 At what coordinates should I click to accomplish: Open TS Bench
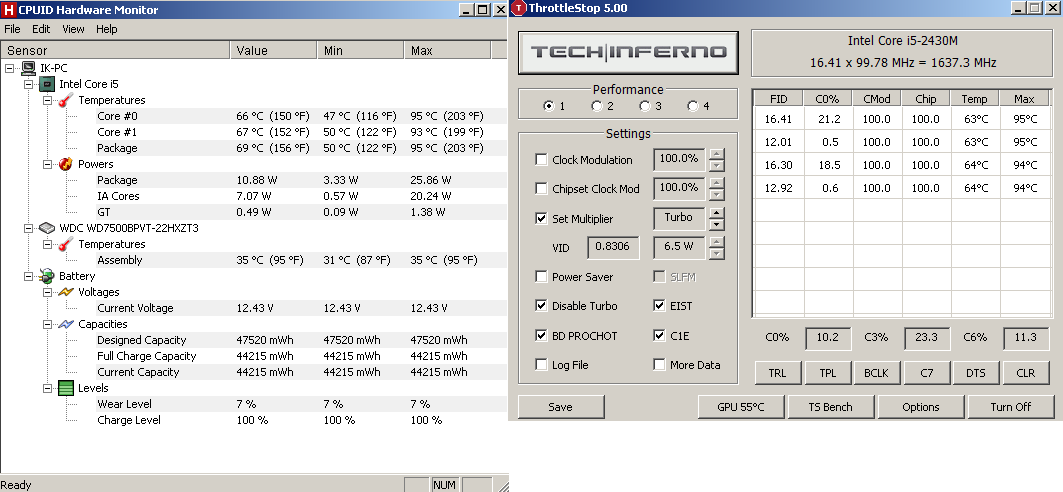click(x=830, y=407)
